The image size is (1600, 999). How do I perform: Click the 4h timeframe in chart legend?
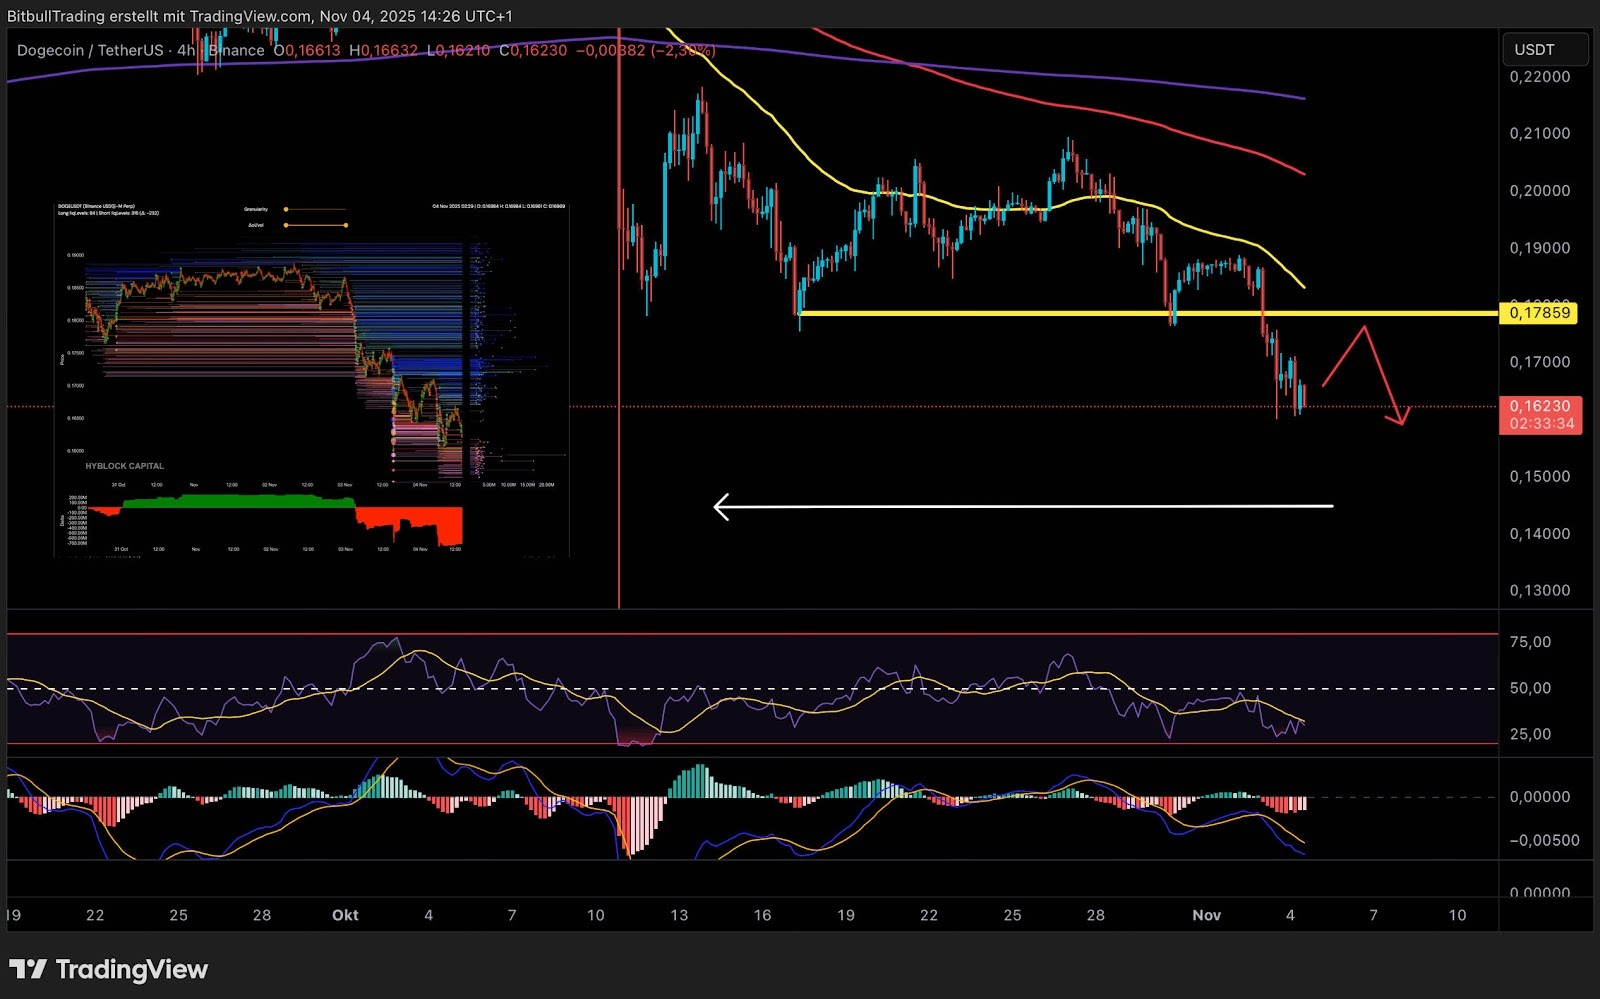tap(186, 50)
